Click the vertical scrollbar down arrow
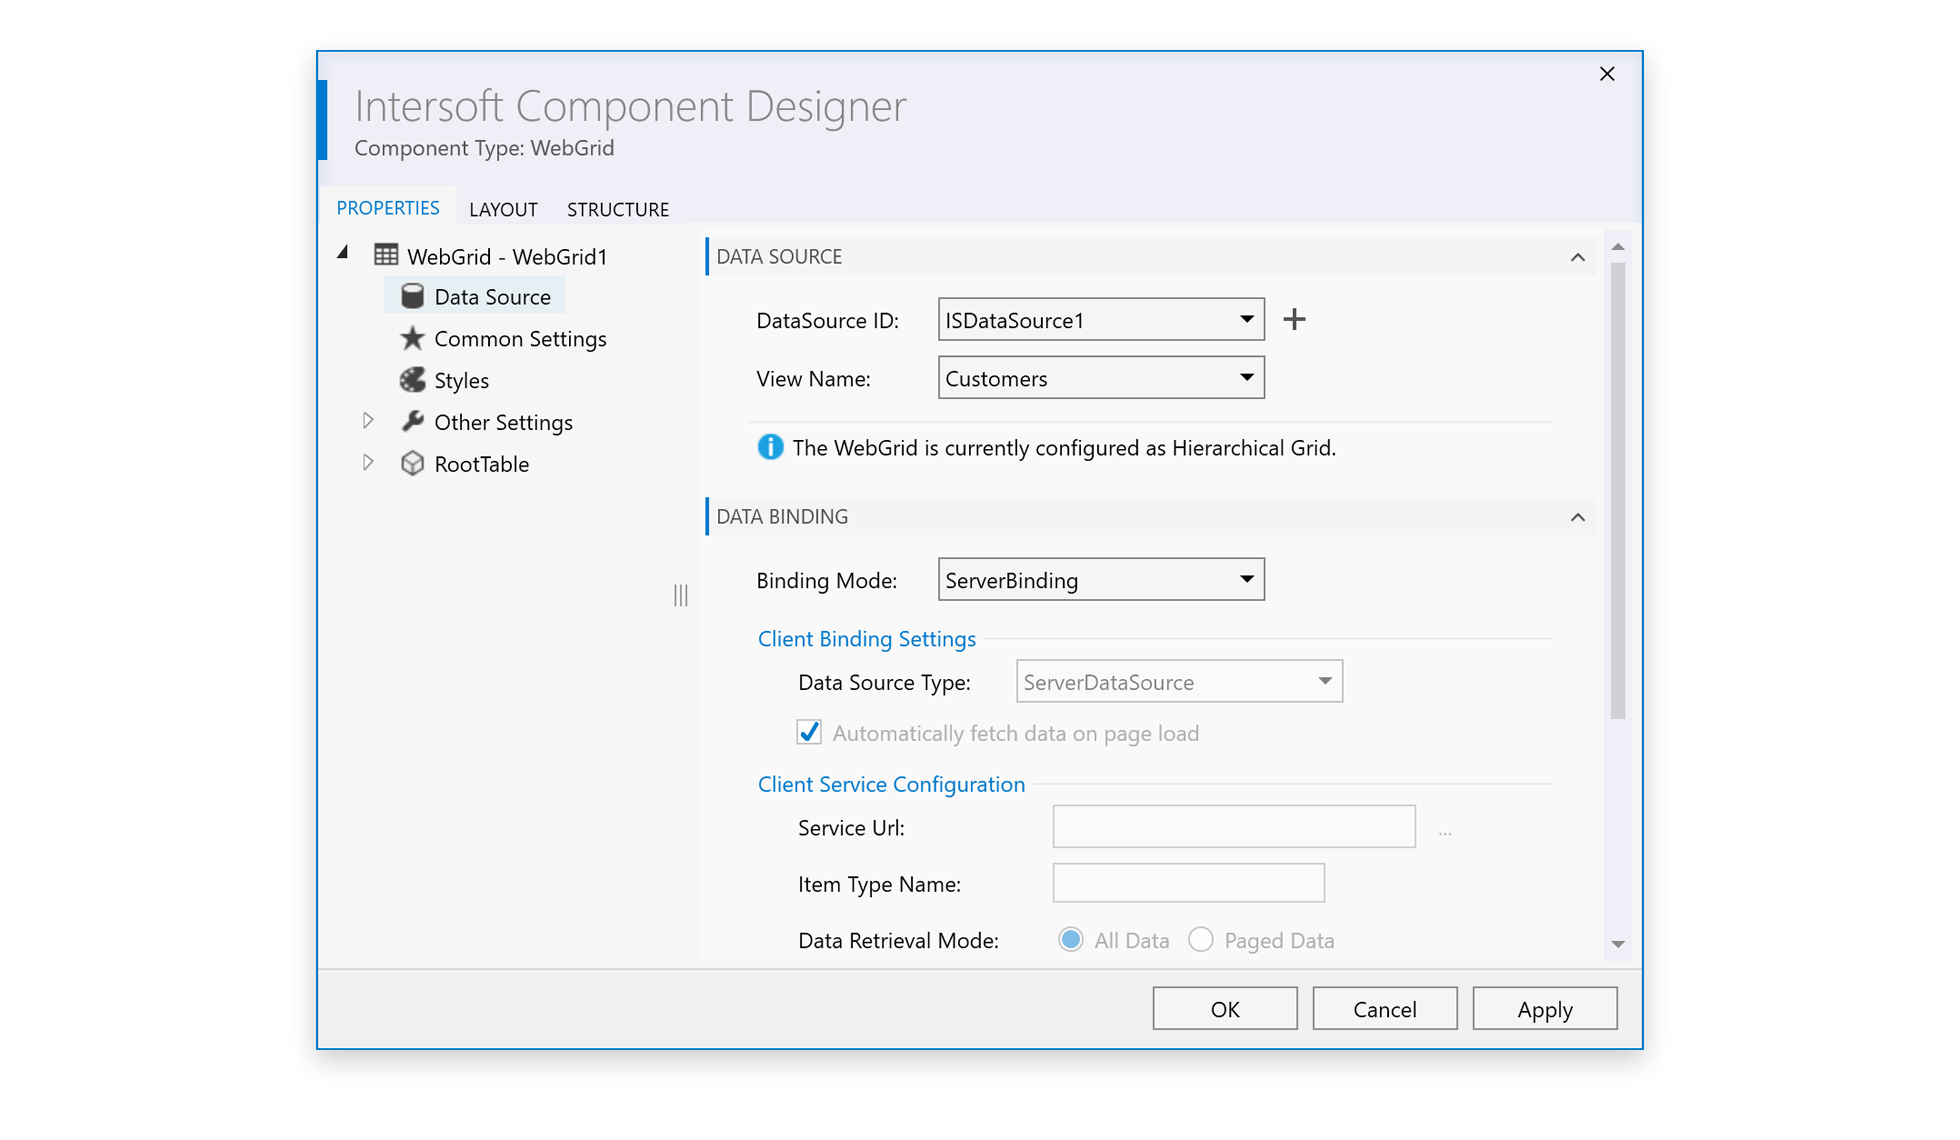The height and width of the screenshot is (1140, 1960). (x=1617, y=944)
